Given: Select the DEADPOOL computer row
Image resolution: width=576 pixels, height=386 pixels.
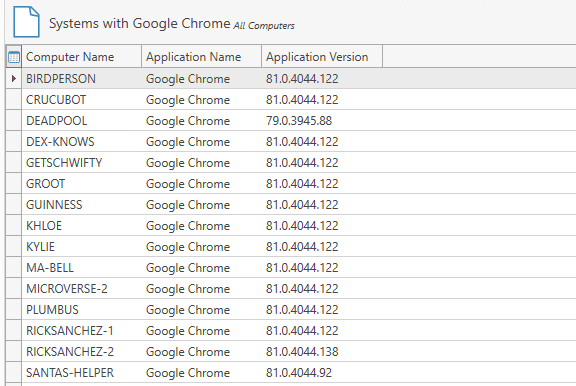Looking at the screenshot, I should tap(291, 120).
